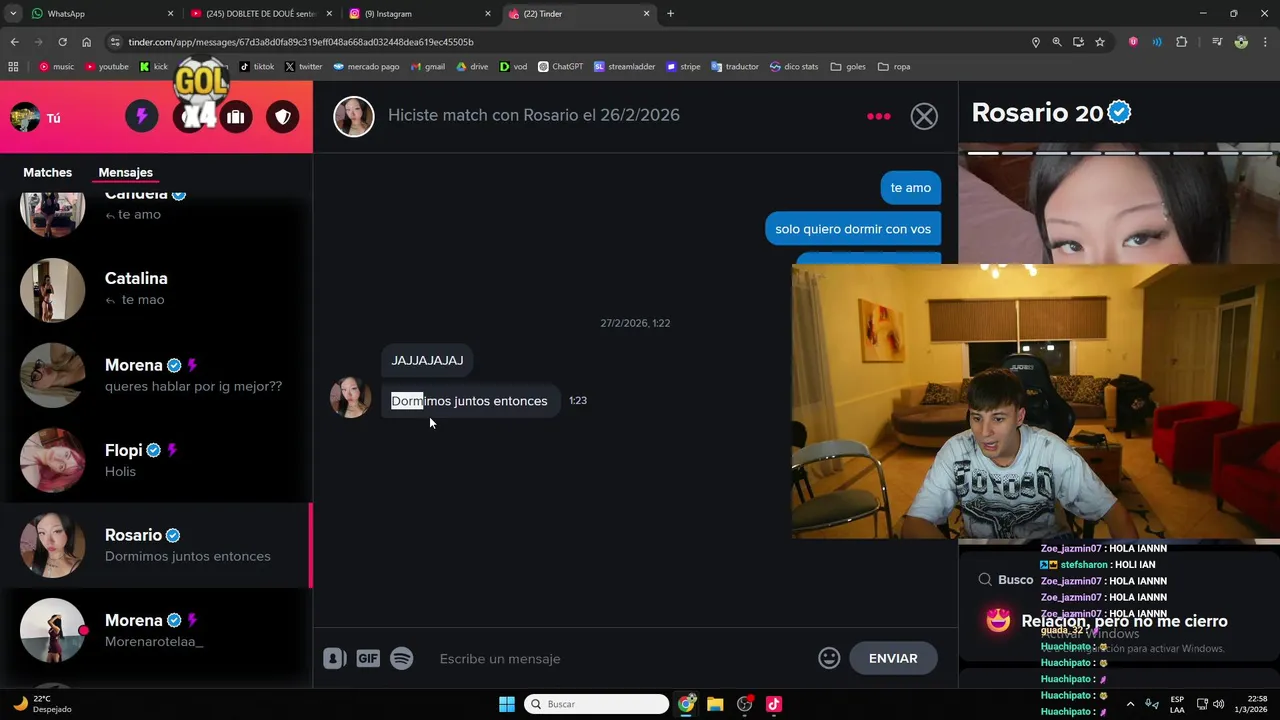Screen dimensions: 1280x720
Task: Expand the 'goles' bookmark folder
Action: click(848, 67)
